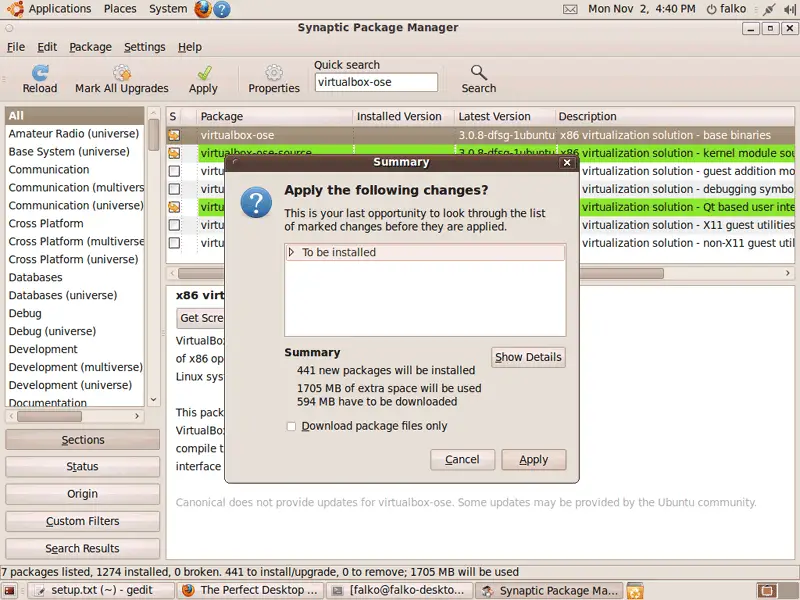Image resolution: width=800 pixels, height=600 pixels.
Task: Click the network connection icon in the top panel
Action: (769, 9)
